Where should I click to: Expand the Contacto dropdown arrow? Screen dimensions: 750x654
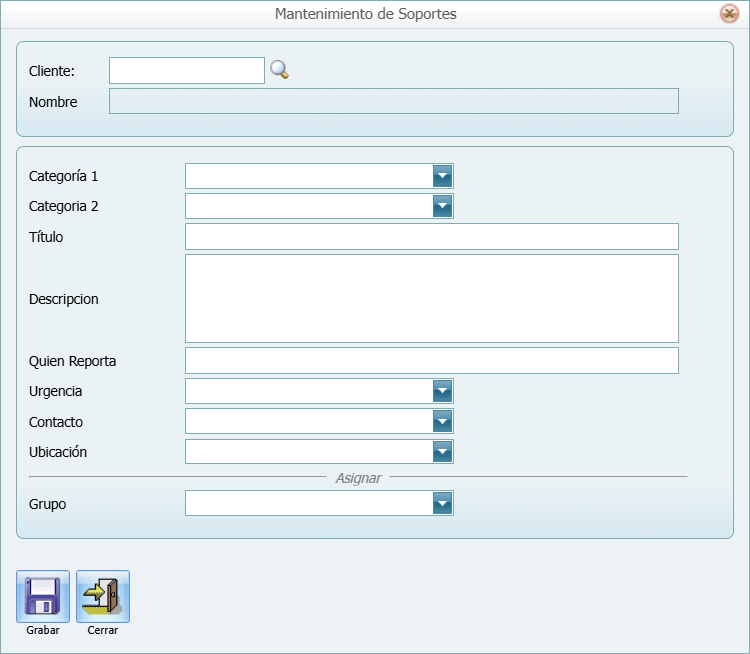442,421
